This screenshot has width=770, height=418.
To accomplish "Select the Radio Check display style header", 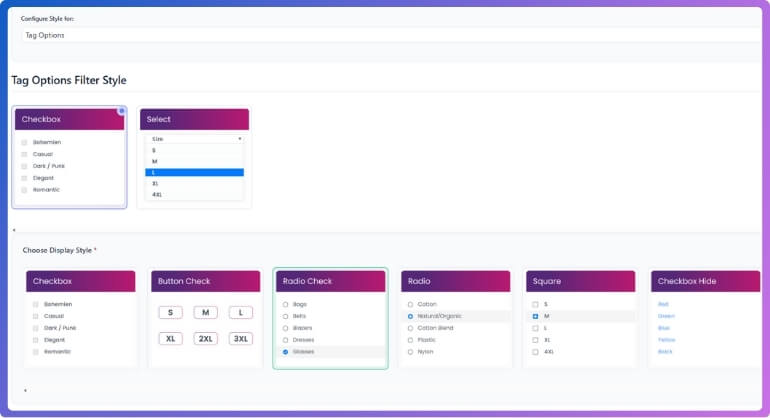I will point(330,282).
